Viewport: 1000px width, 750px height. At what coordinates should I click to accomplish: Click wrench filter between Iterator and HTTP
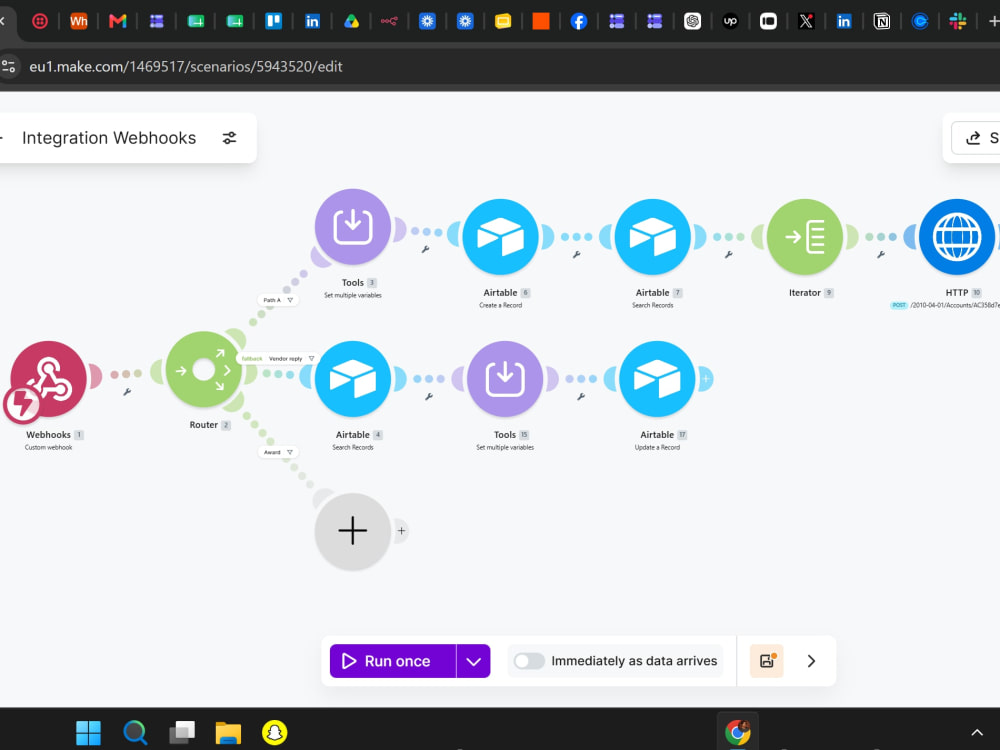[881, 254]
